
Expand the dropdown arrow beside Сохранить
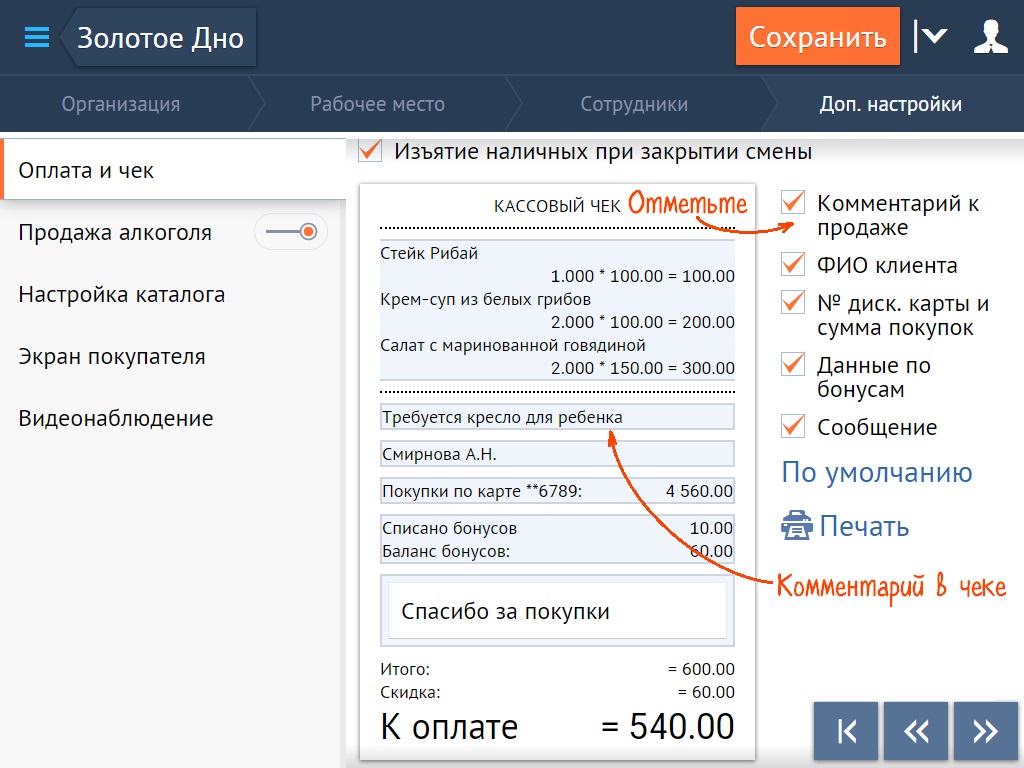pyautogui.click(x=931, y=38)
